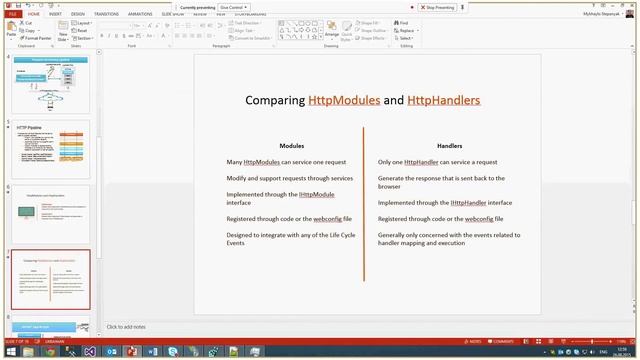Switch to the INSERT tab
Viewport: 640px width, 360px height.
[x=55, y=14]
